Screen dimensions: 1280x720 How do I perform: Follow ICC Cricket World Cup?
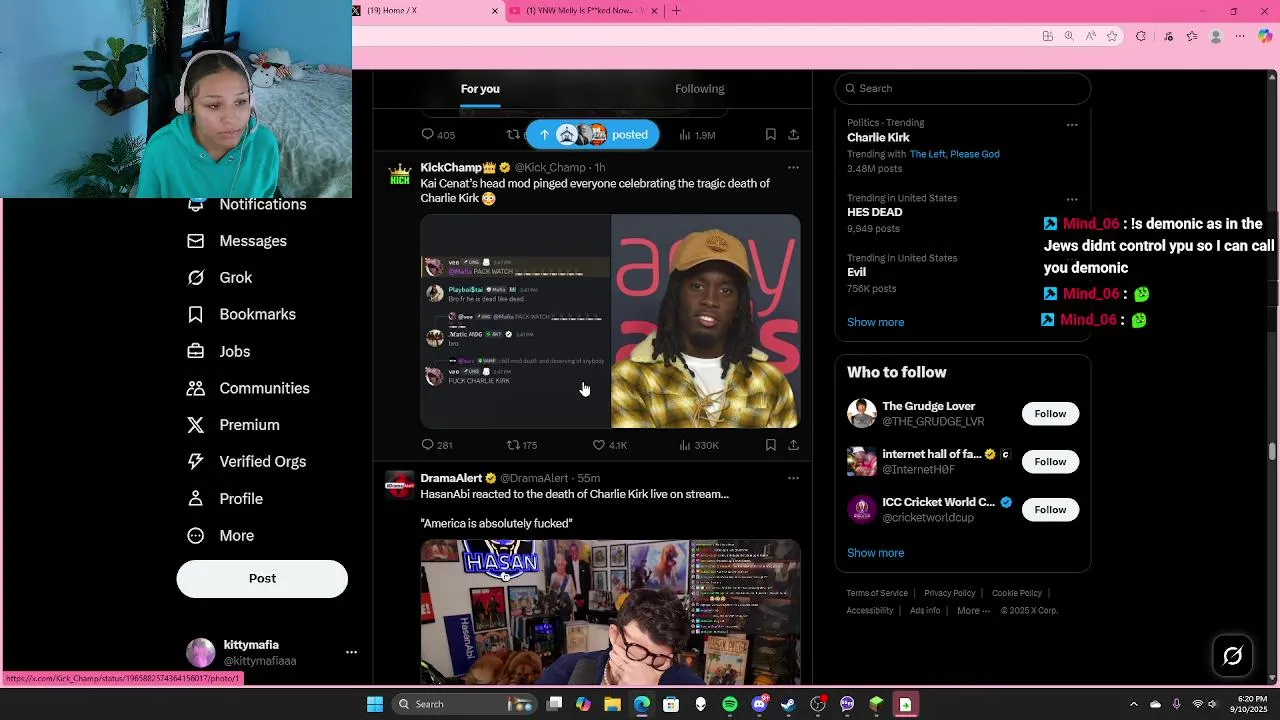point(1050,510)
